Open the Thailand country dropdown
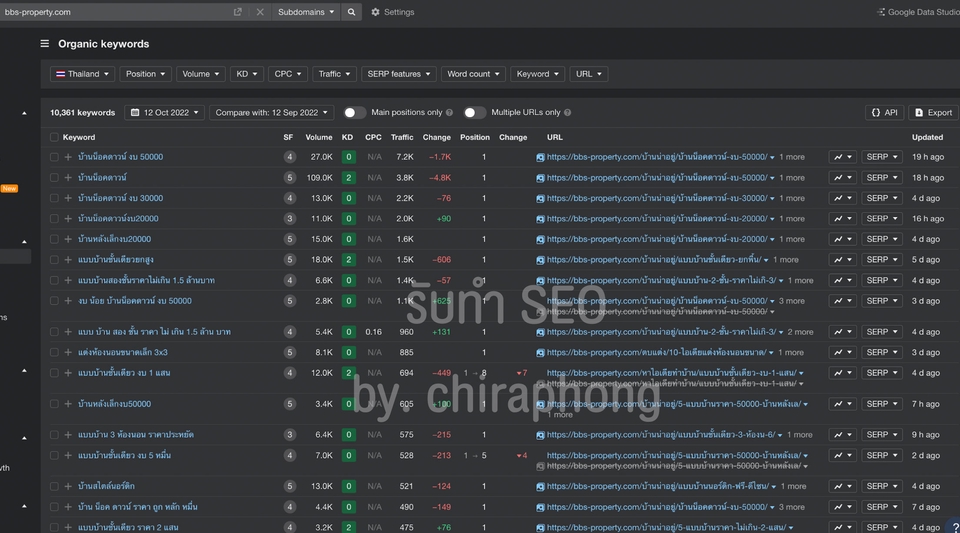960x533 pixels. tap(82, 74)
